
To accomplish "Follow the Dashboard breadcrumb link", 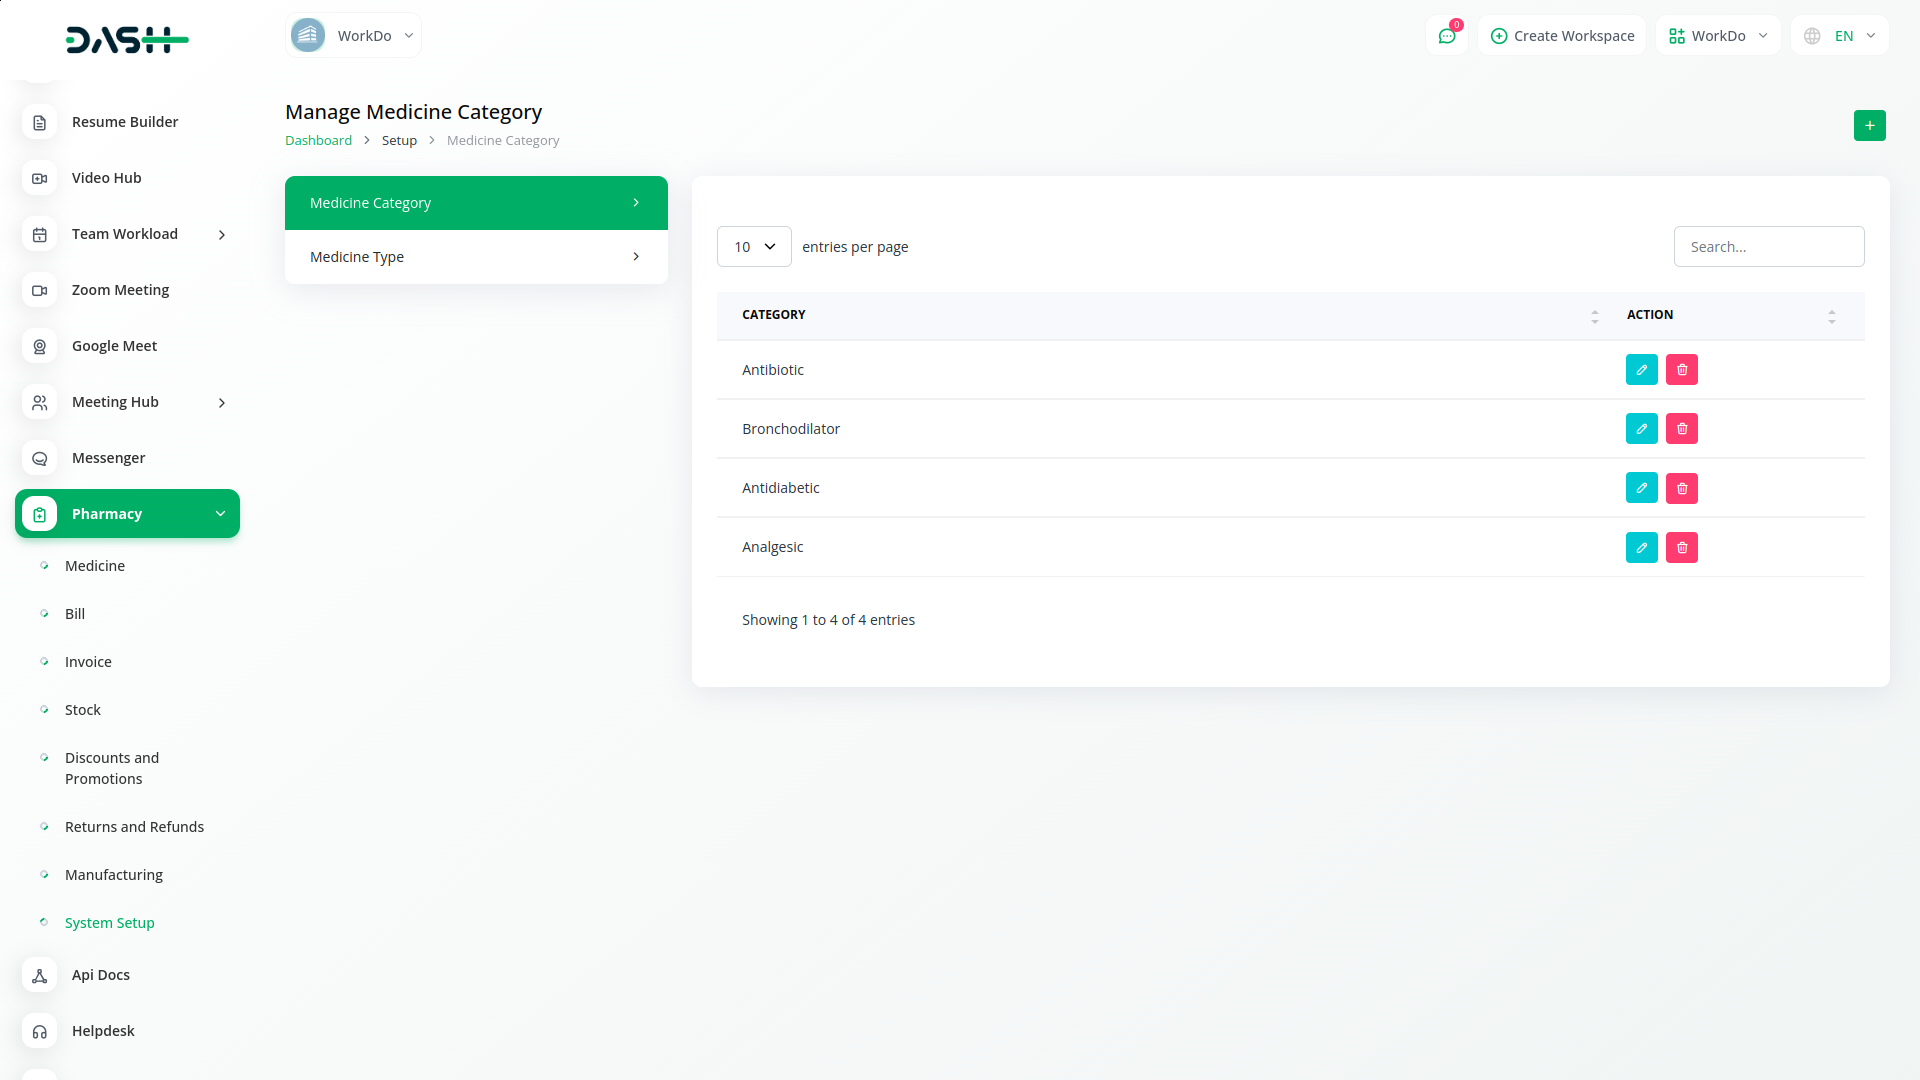I will click(x=318, y=141).
